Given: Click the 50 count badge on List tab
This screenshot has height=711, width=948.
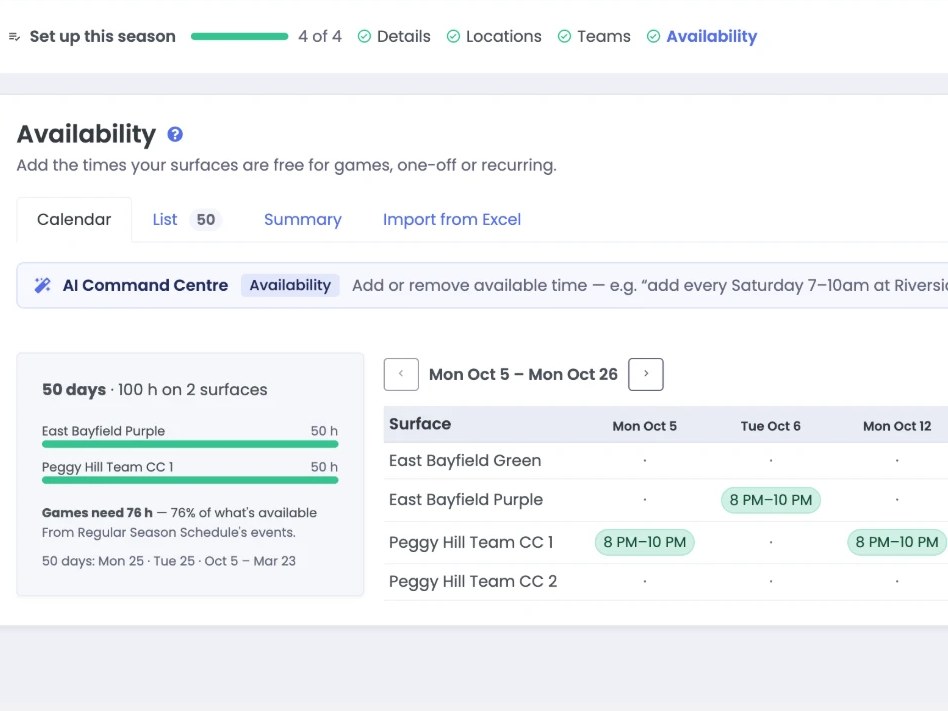Looking at the screenshot, I should pyautogui.click(x=206, y=219).
